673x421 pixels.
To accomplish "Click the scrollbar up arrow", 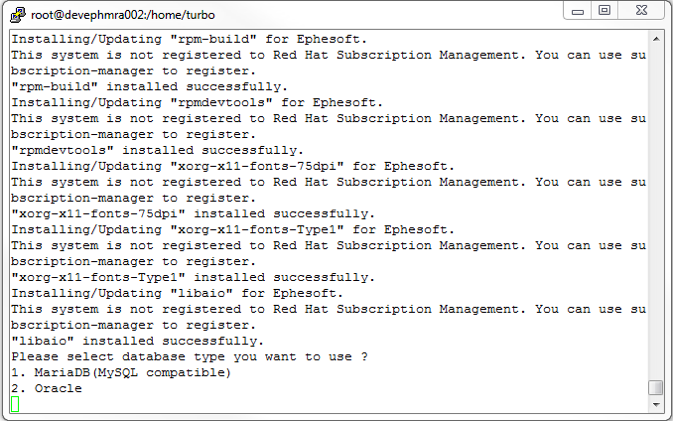I will pos(655,39).
